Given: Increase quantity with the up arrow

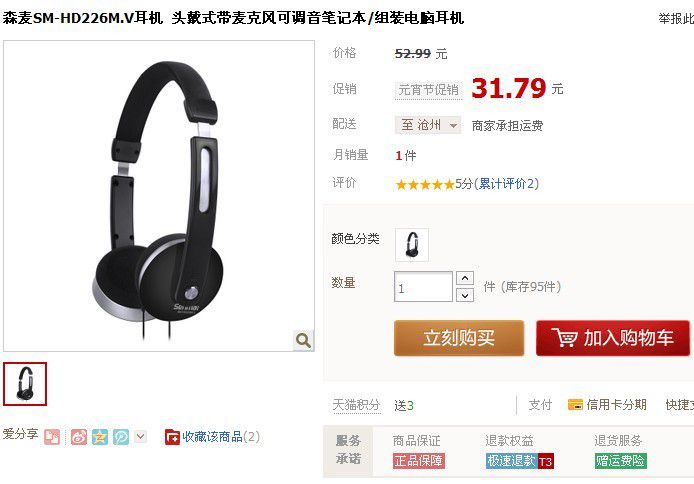Looking at the screenshot, I should pyautogui.click(x=465, y=278).
